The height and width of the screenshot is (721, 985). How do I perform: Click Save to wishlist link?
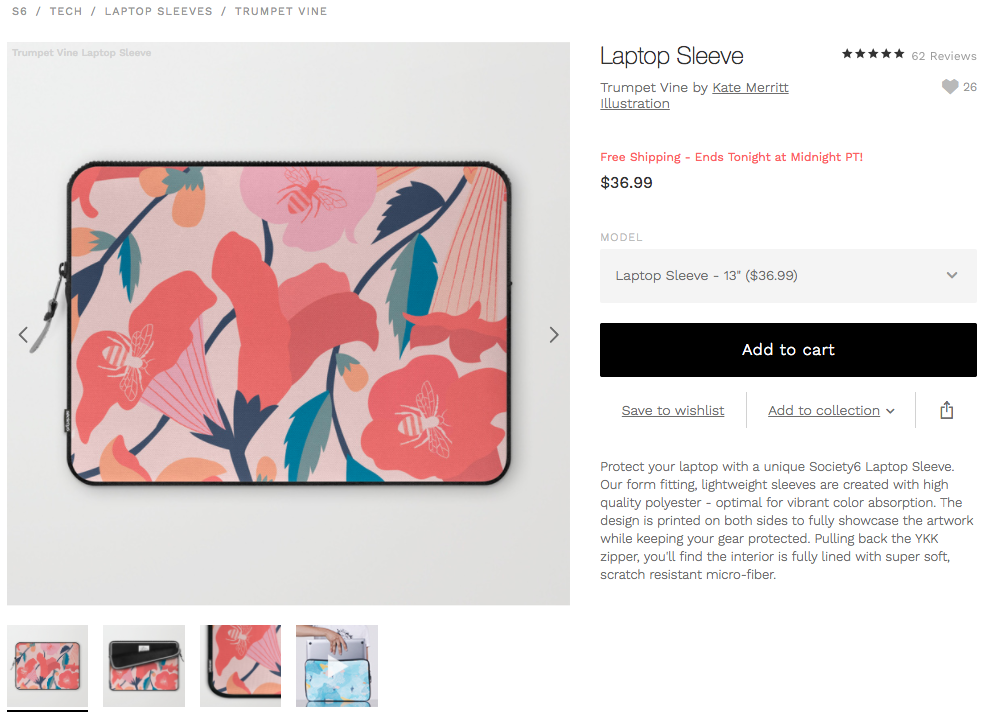pos(673,411)
